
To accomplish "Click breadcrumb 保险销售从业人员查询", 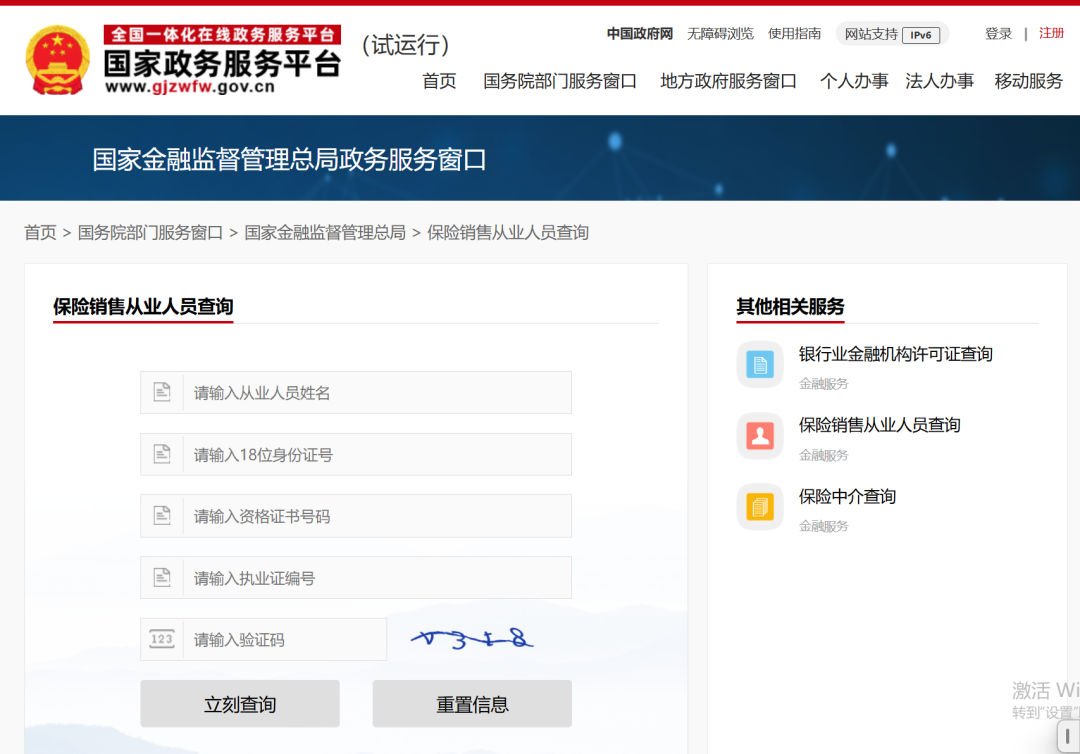I will tap(508, 233).
